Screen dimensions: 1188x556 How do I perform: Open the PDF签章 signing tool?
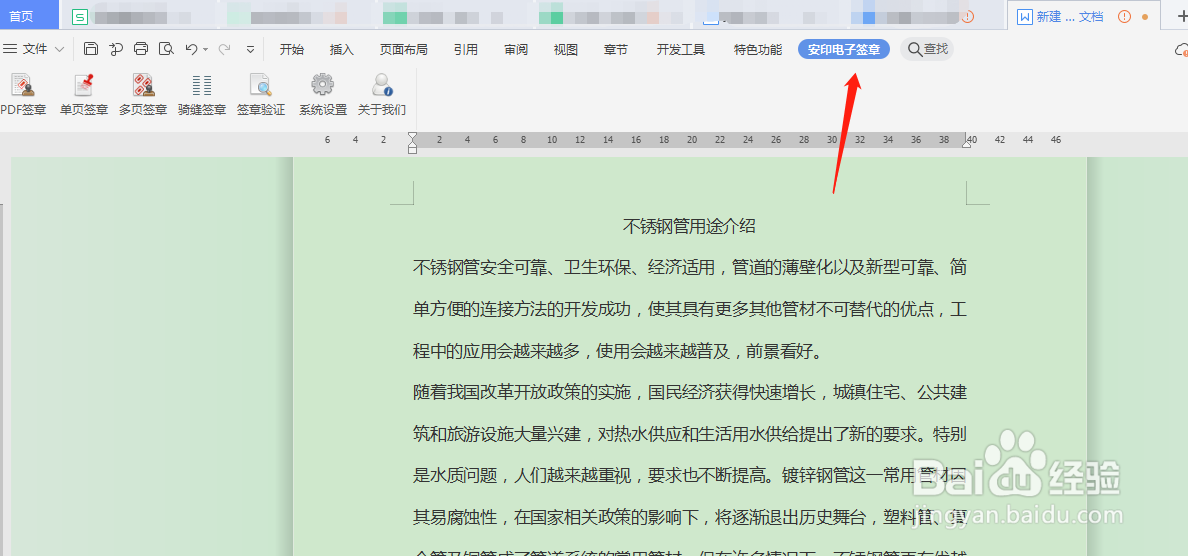[x=23, y=95]
